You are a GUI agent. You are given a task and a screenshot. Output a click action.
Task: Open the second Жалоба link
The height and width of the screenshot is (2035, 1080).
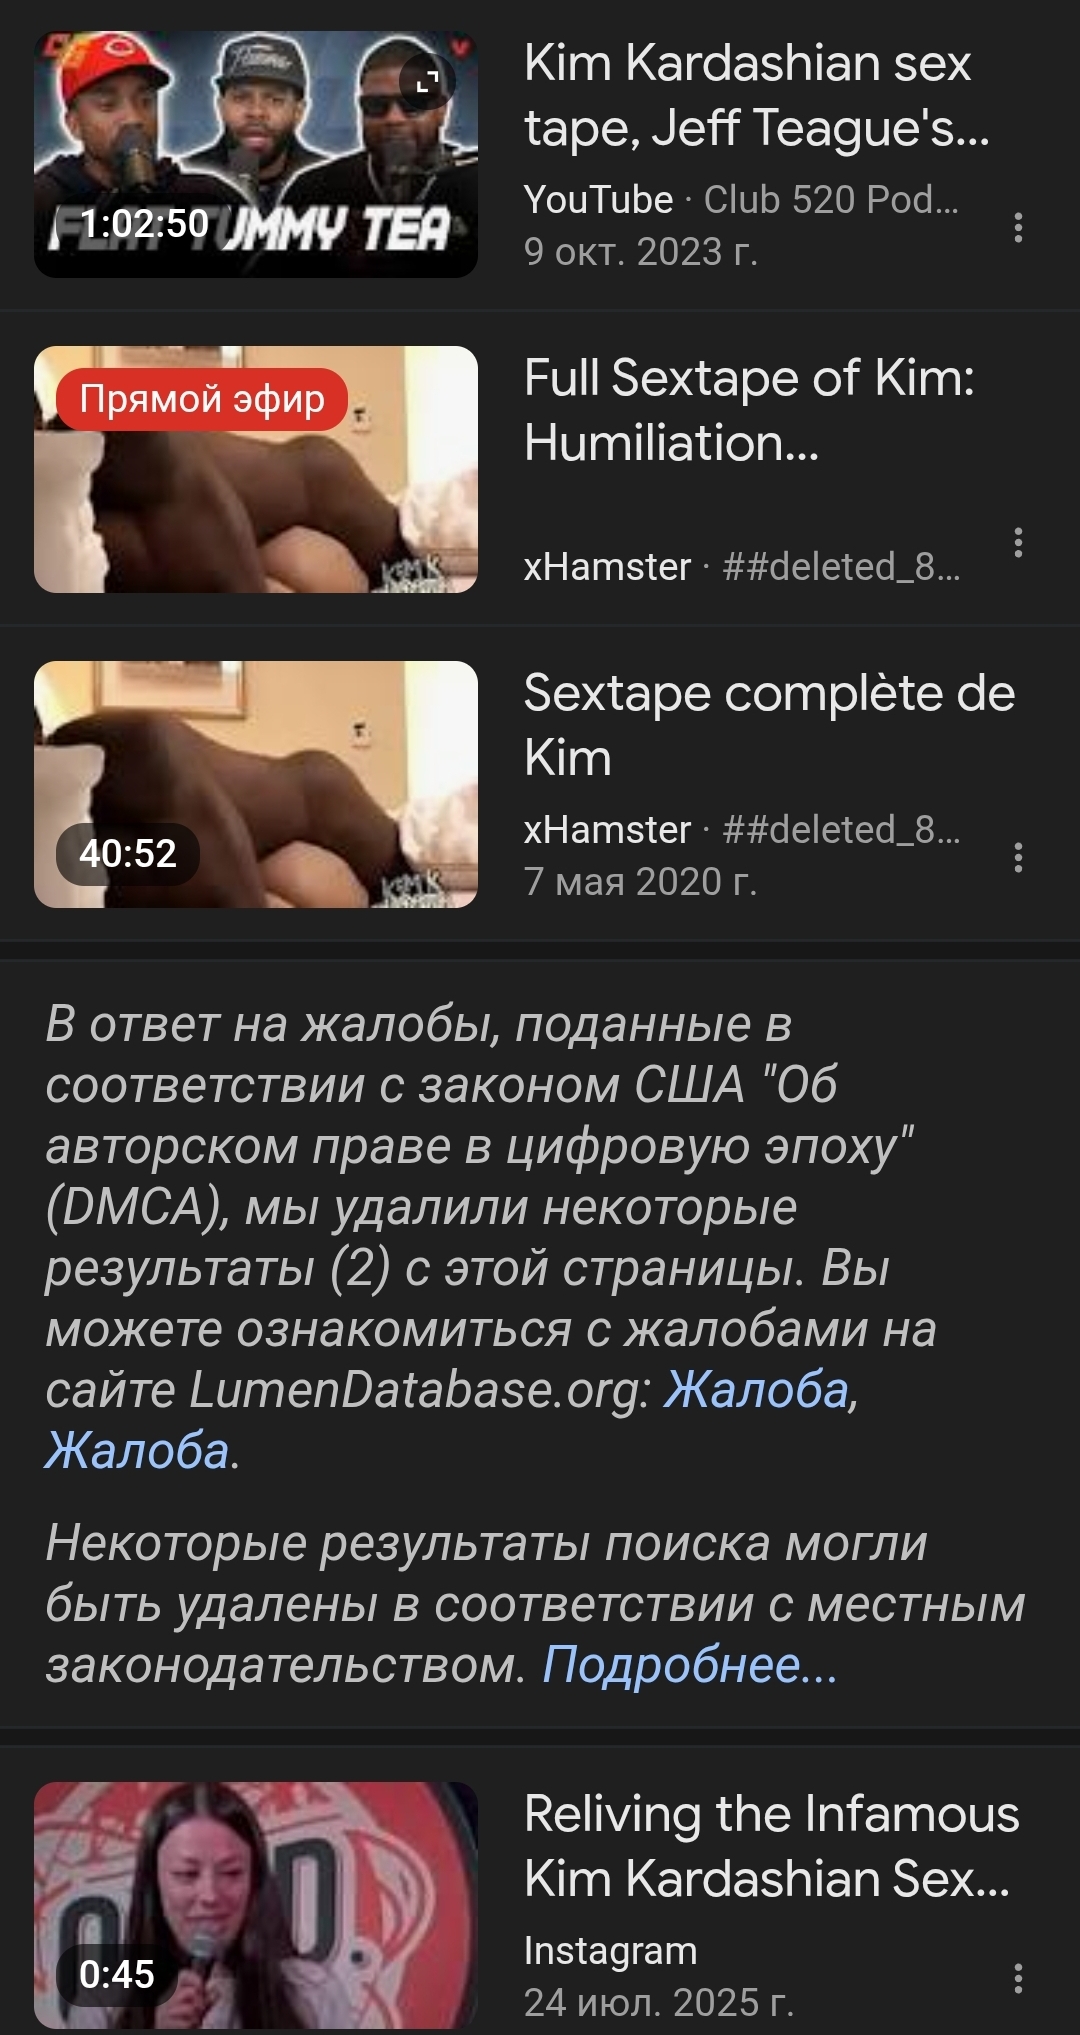[137, 1450]
